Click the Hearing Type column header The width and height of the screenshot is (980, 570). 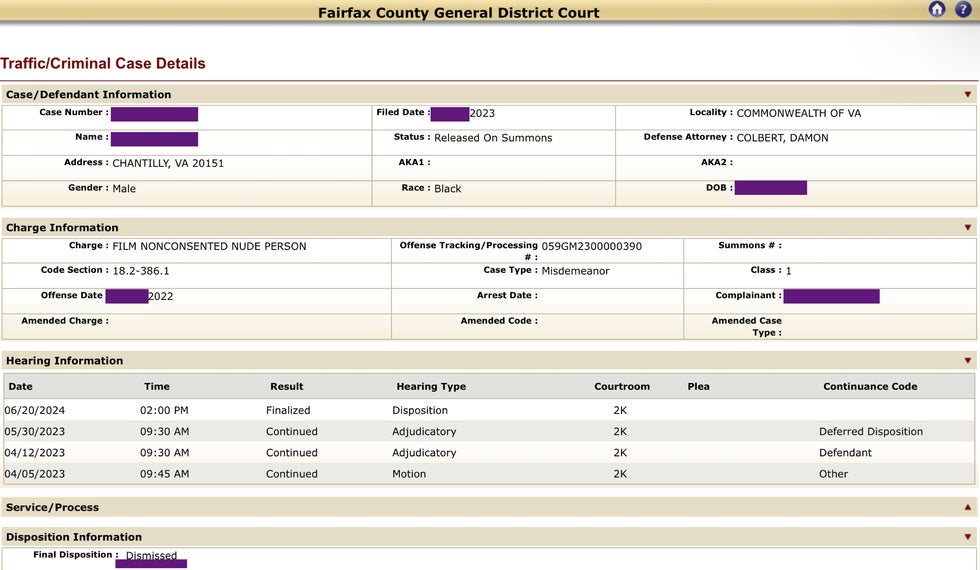(x=431, y=386)
